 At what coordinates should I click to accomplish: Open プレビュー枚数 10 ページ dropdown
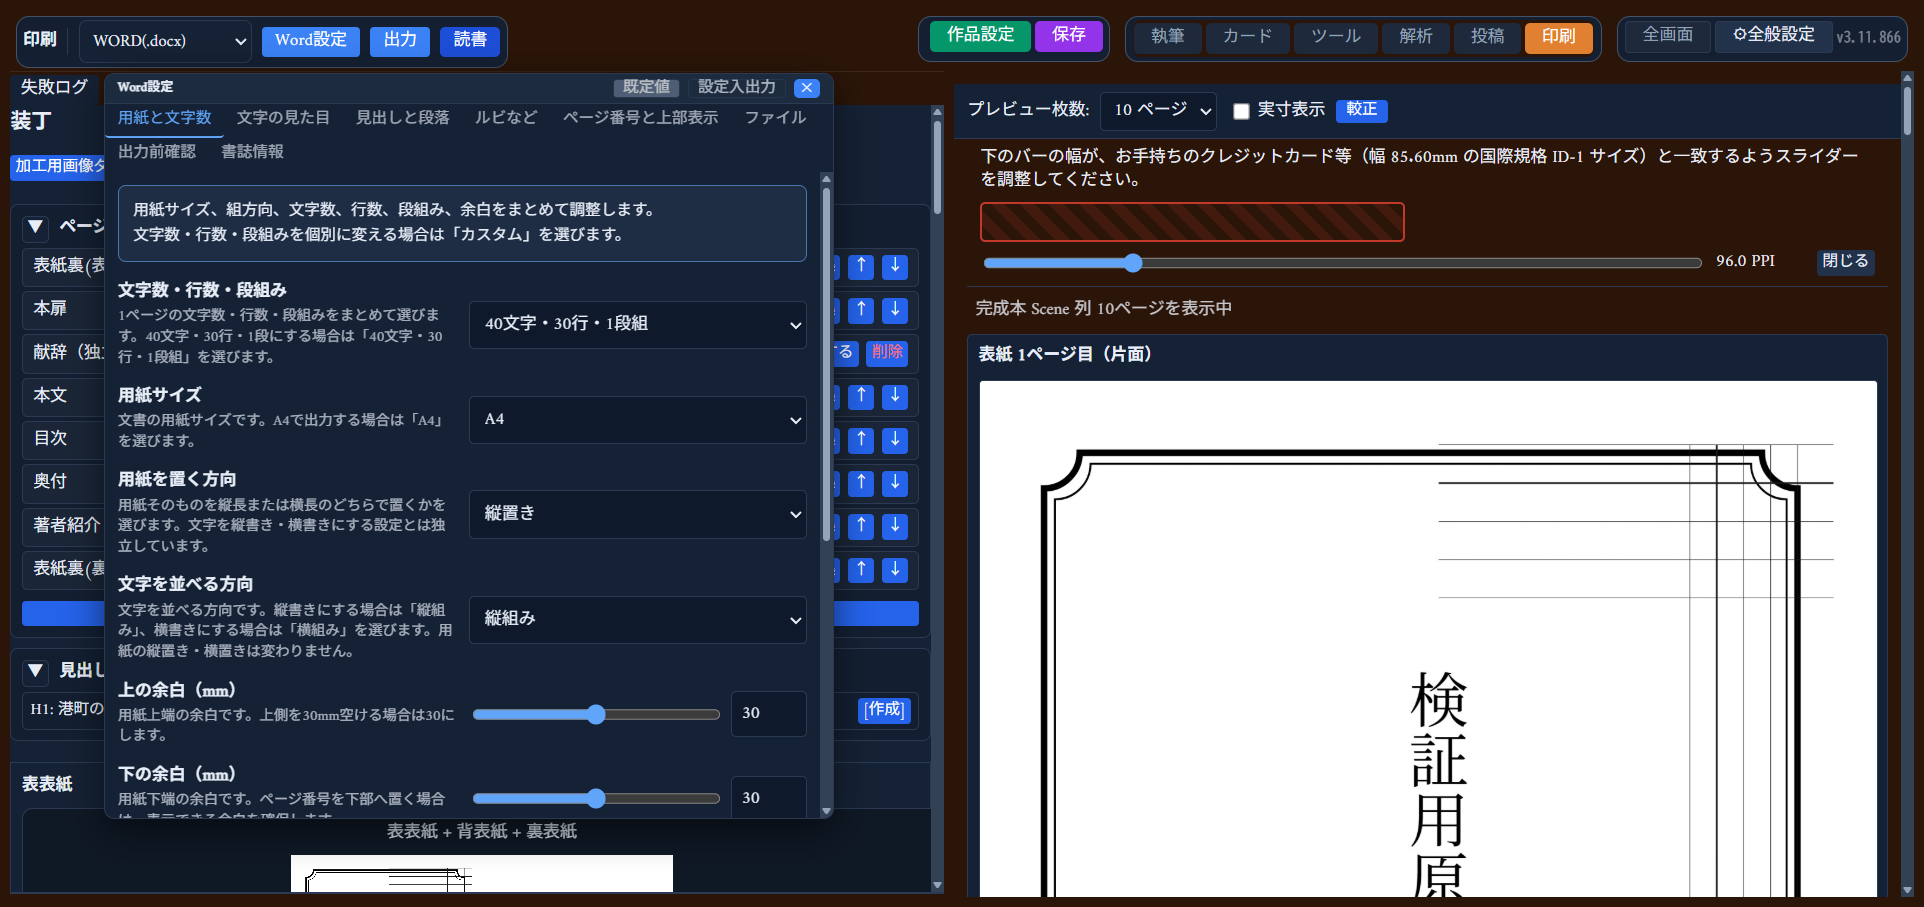pos(1158,110)
